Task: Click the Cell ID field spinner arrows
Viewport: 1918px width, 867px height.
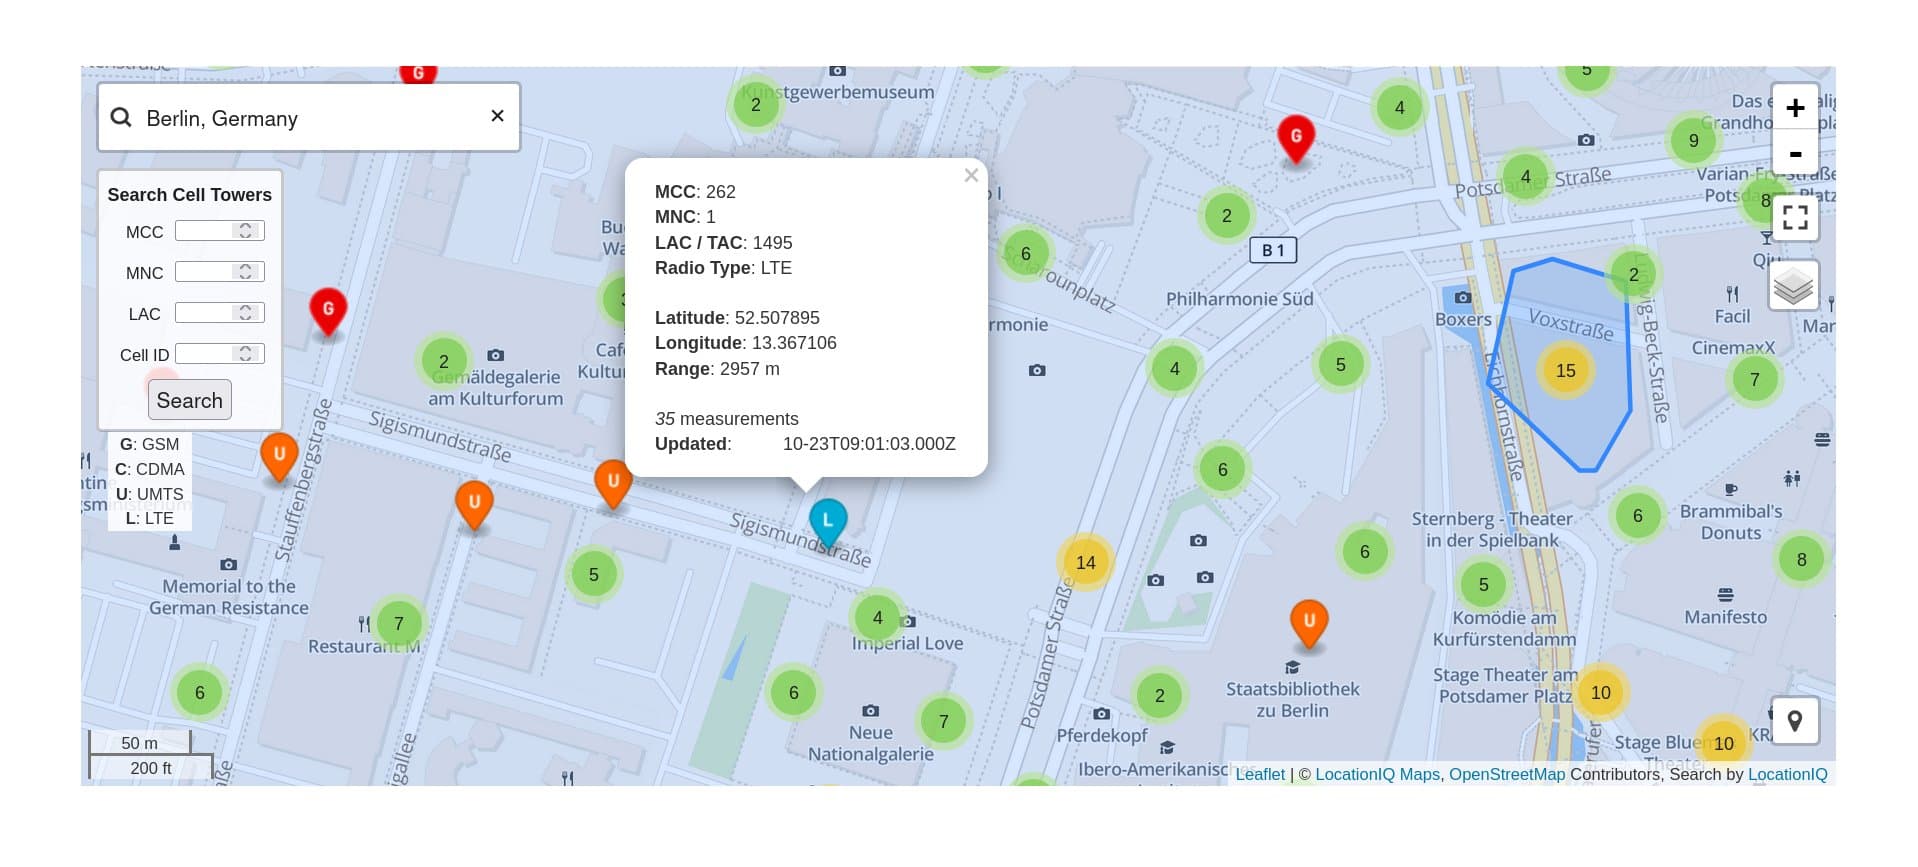Action: [x=245, y=354]
